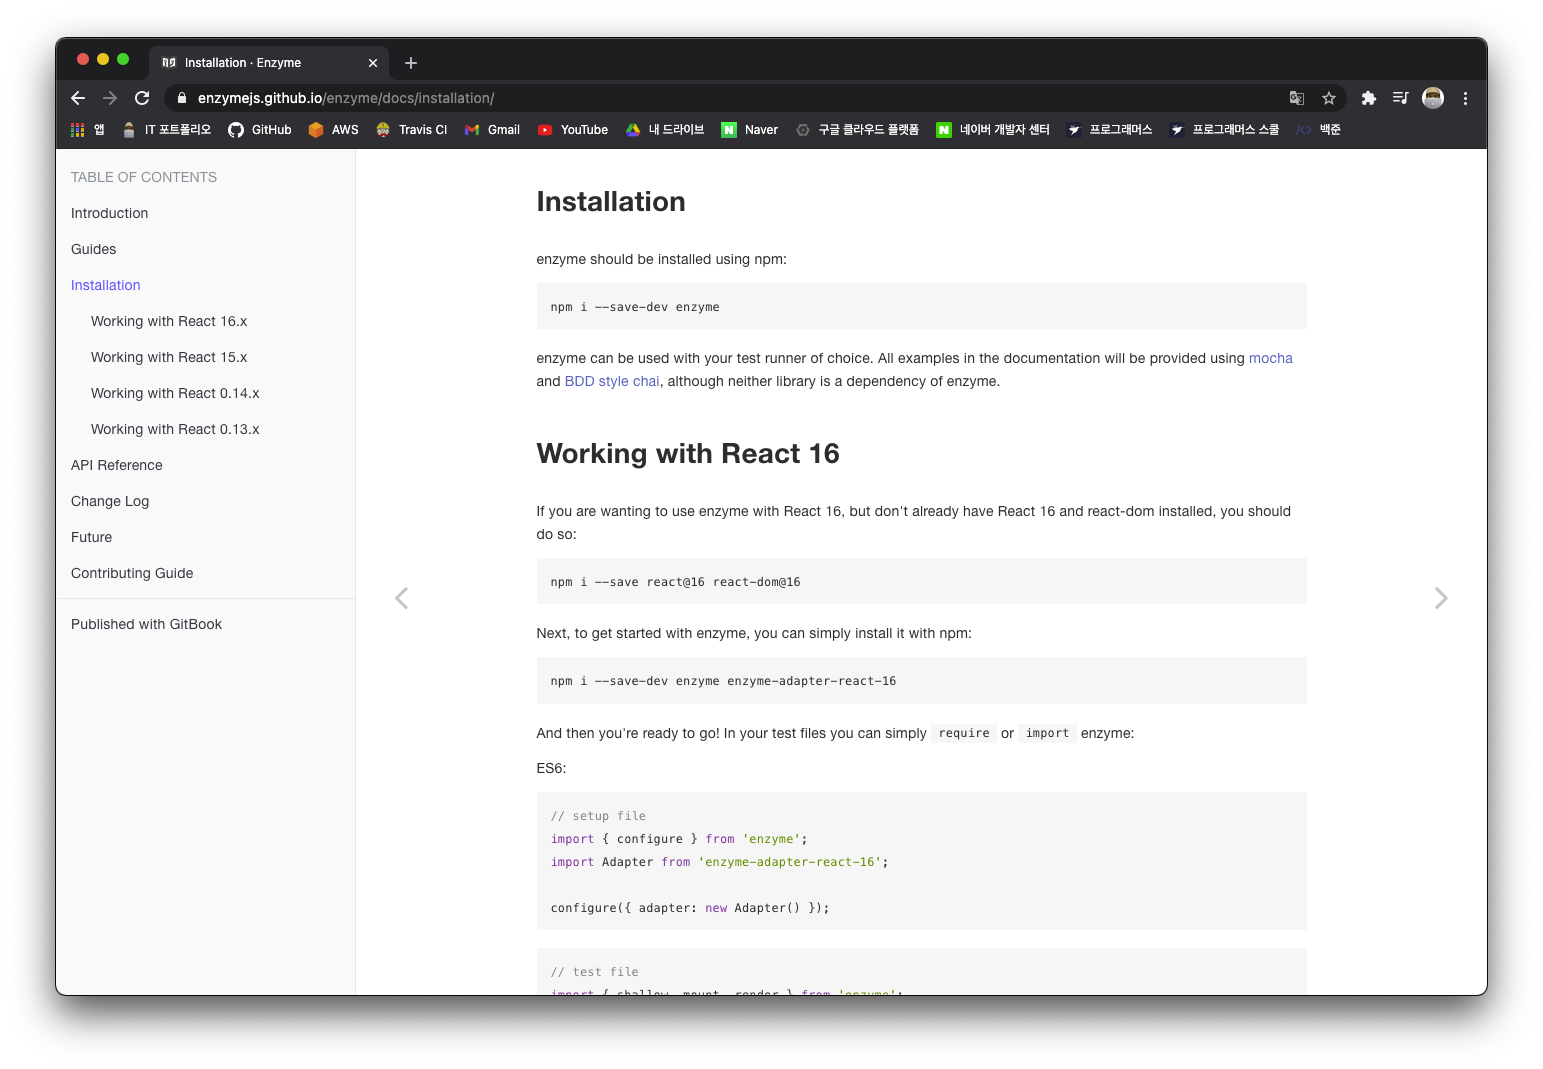Click the browser forward arrow
Viewport: 1543px width, 1069px height.
tap(110, 98)
